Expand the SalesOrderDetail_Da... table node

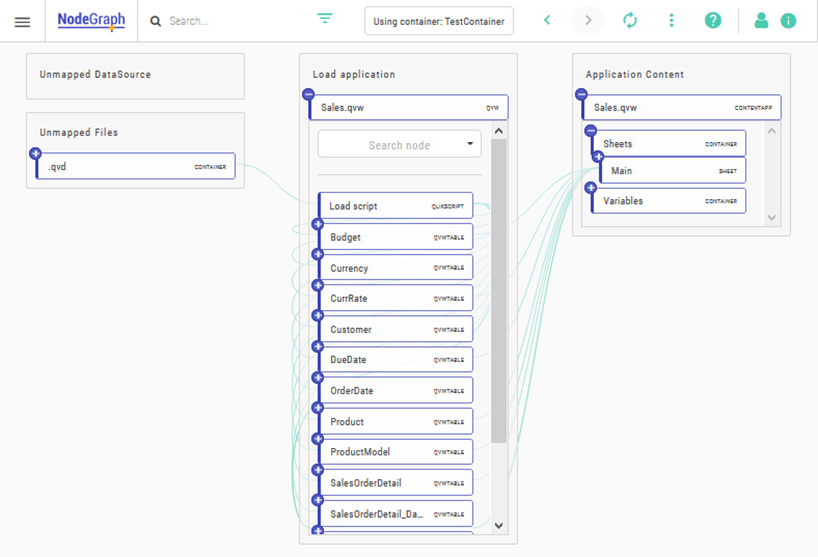tap(317, 500)
